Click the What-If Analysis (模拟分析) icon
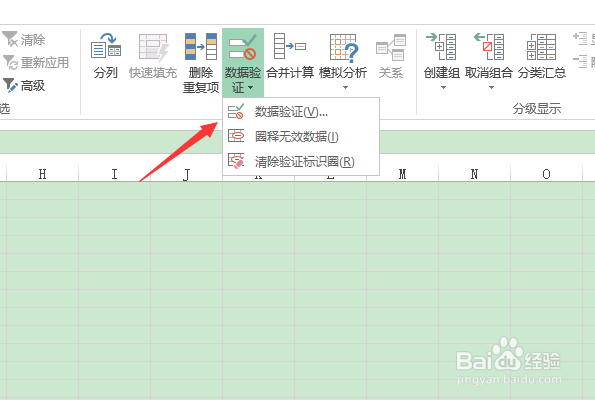This screenshot has height=400, width=595. pyautogui.click(x=343, y=47)
